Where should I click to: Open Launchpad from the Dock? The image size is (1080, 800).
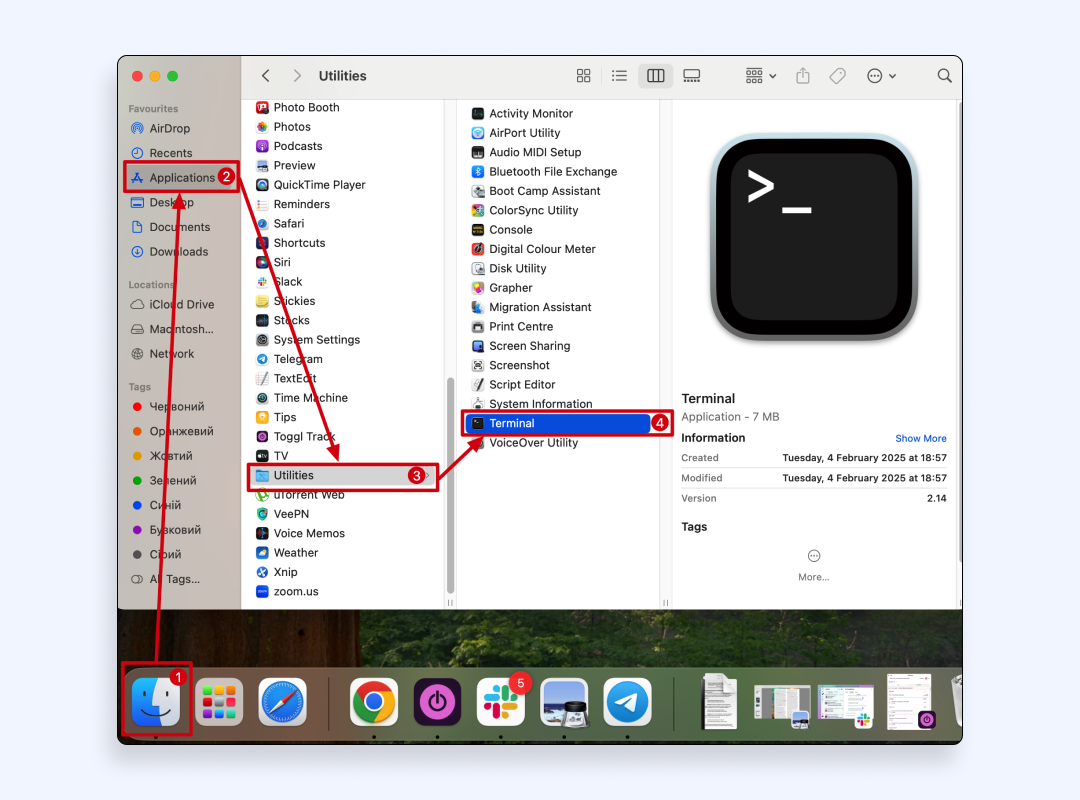point(219,702)
